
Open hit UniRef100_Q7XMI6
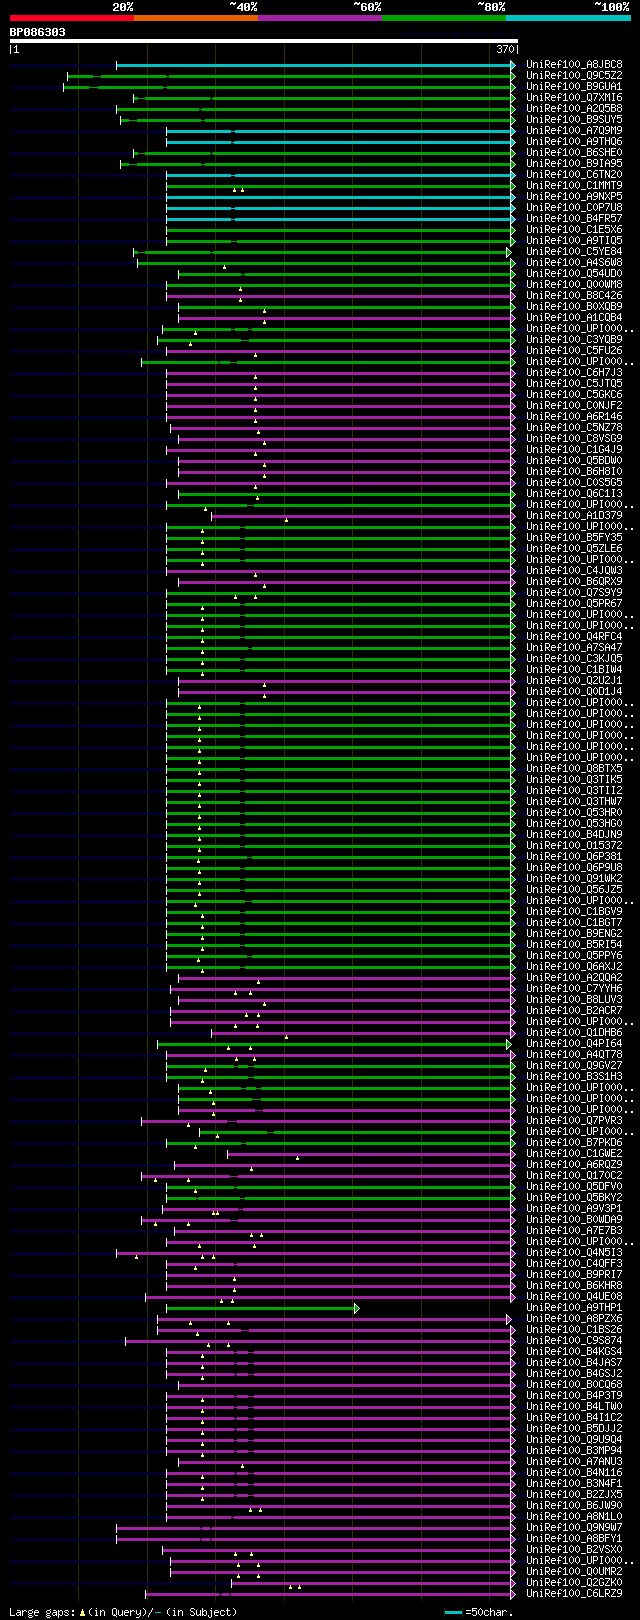pyautogui.click(x=574, y=98)
